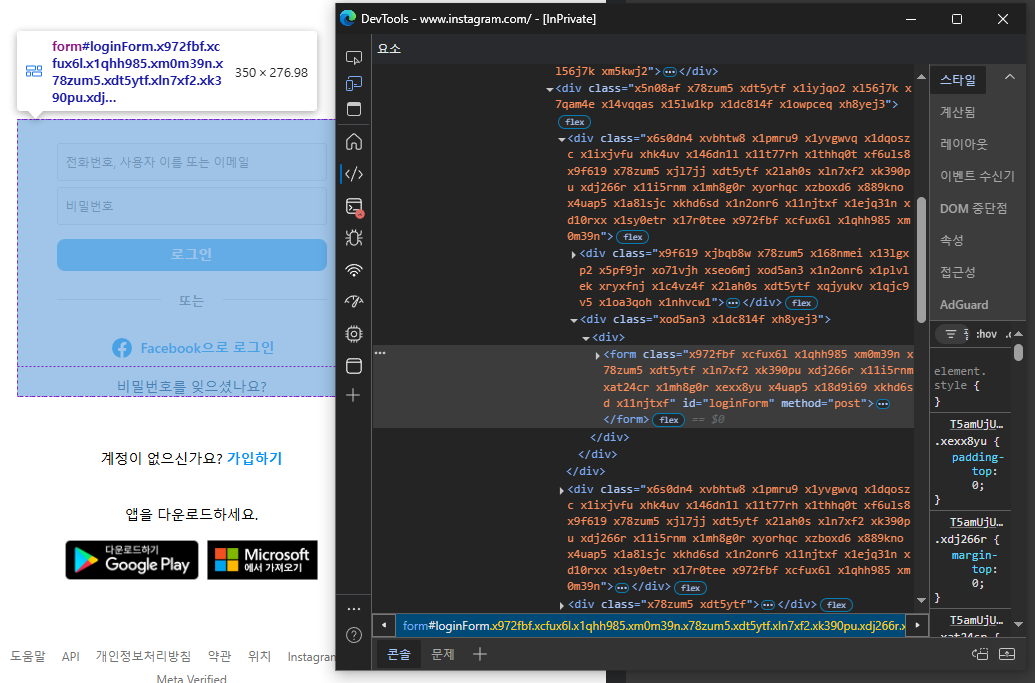The width and height of the screenshot is (1035, 683).
Task: Switch to the 레이아웃 tab
Action: click(x=964, y=144)
